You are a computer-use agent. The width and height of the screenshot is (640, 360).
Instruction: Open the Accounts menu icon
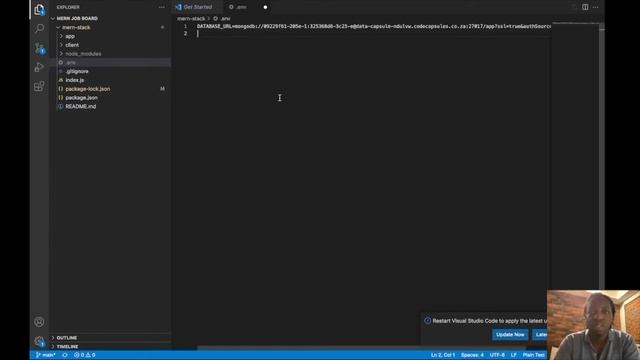(x=39, y=322)
